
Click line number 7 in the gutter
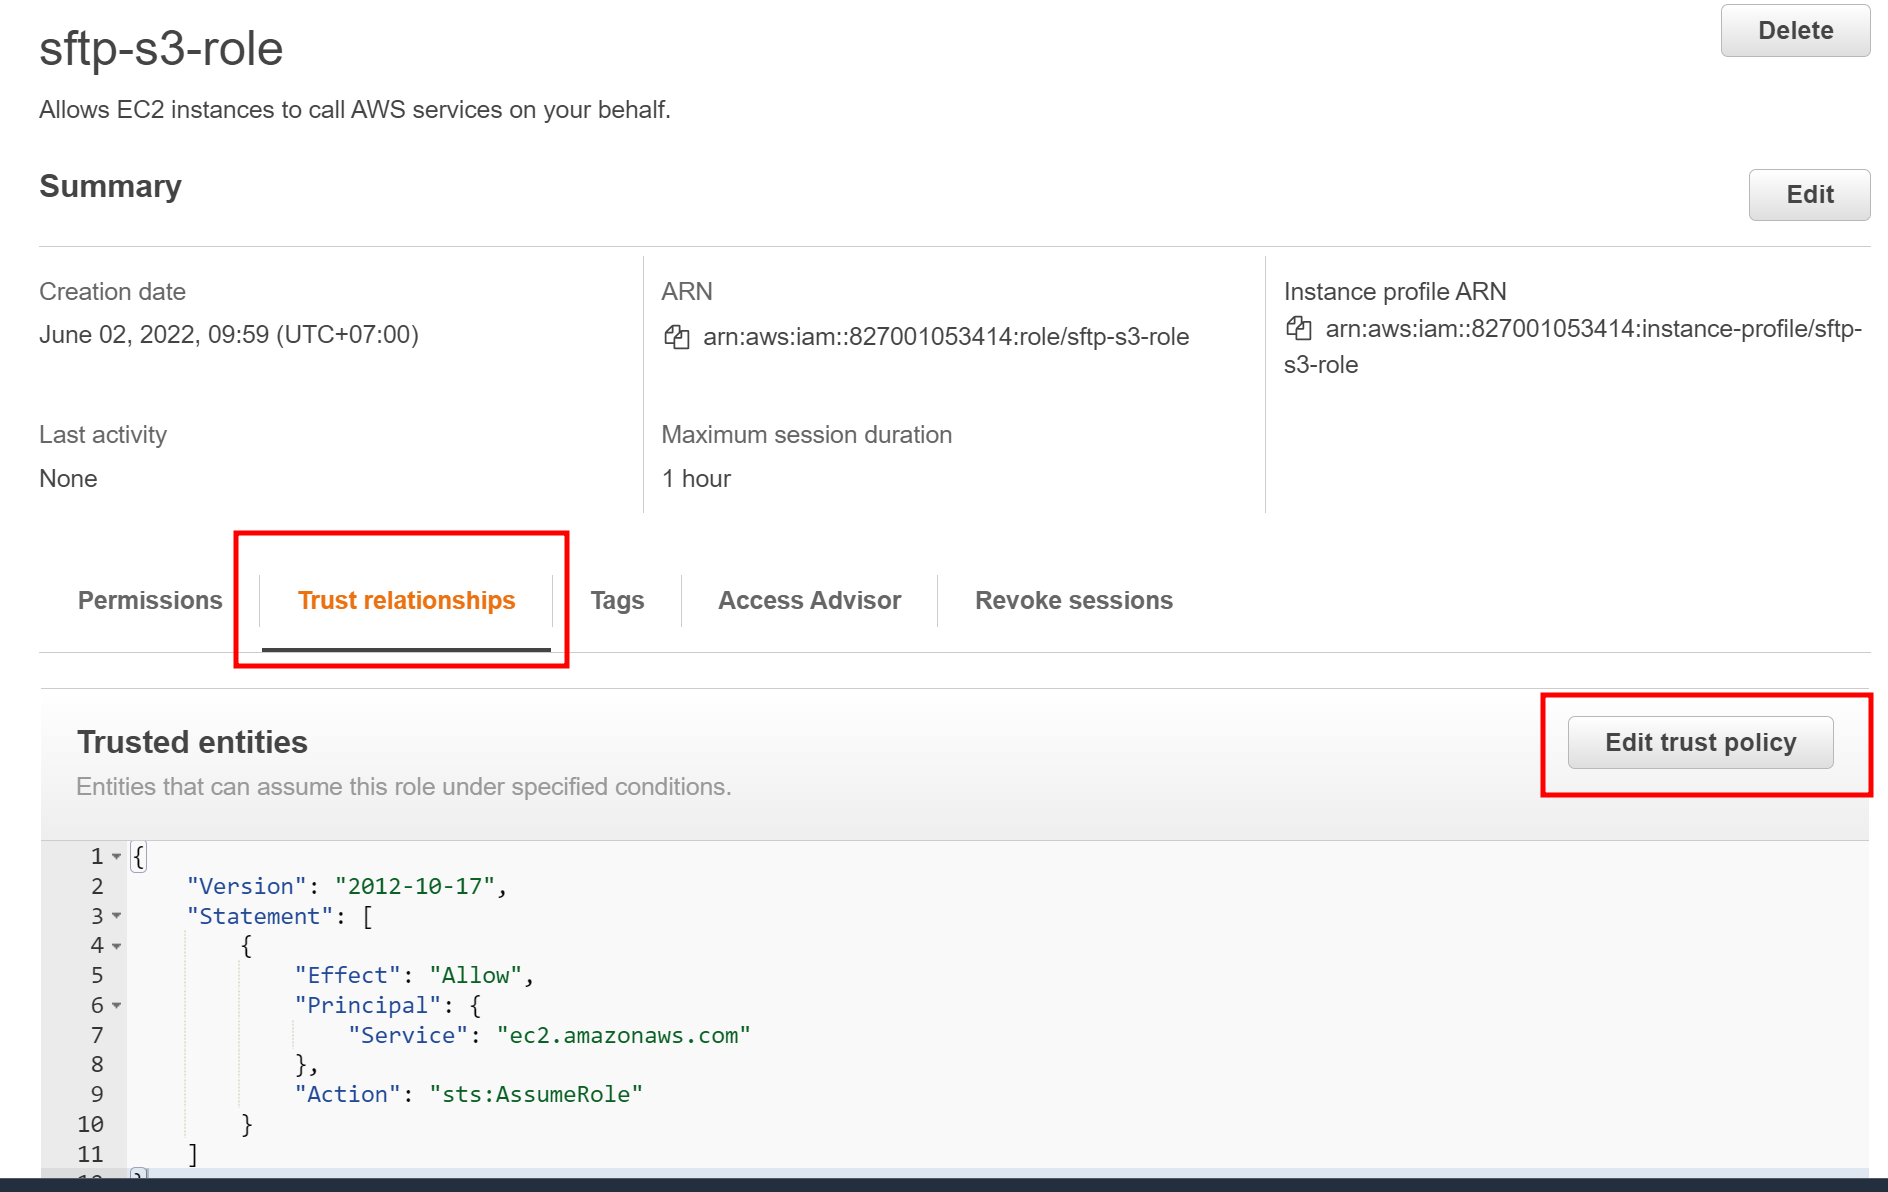97,1035
